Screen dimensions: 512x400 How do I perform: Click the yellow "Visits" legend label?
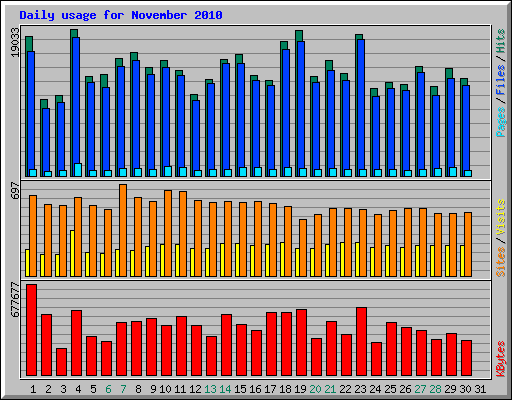click(500, 217)
